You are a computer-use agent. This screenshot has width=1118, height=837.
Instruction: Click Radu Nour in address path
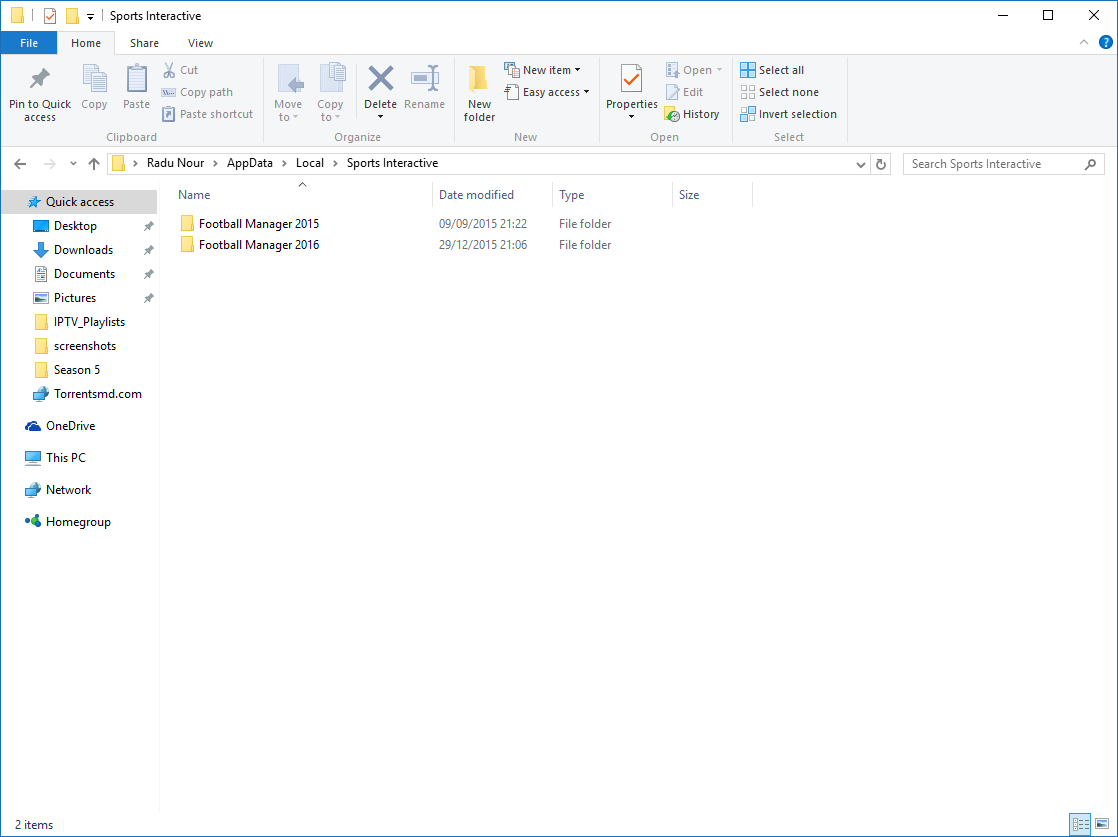(175, 163)
